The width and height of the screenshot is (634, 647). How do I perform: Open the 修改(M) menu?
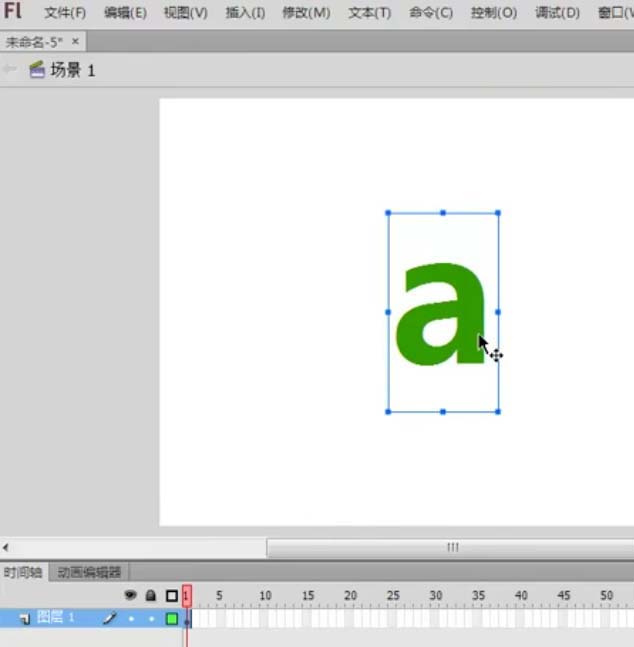point(306,13)
